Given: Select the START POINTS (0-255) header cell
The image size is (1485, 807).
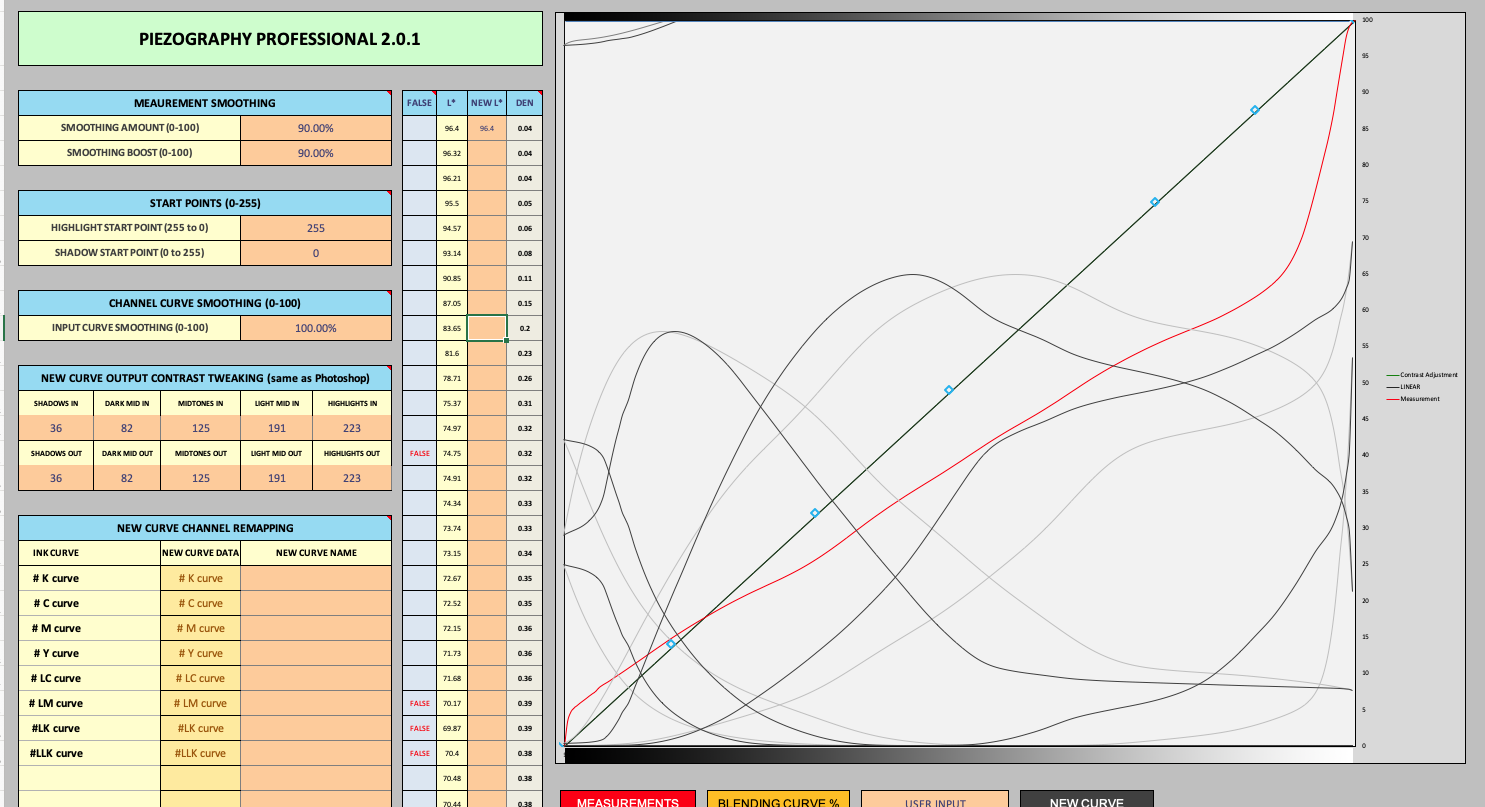Looking at the screenshot, I should click(205, 203).
